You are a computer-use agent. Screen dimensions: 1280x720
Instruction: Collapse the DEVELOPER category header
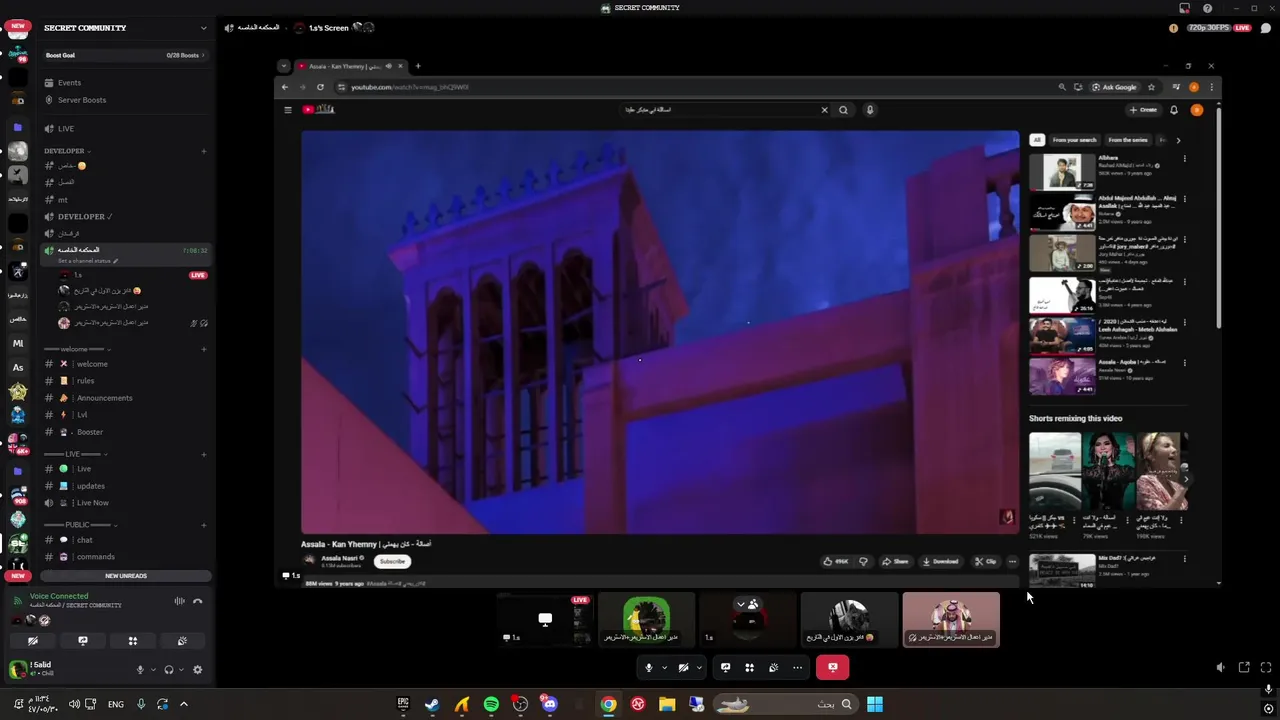(68, 151)
